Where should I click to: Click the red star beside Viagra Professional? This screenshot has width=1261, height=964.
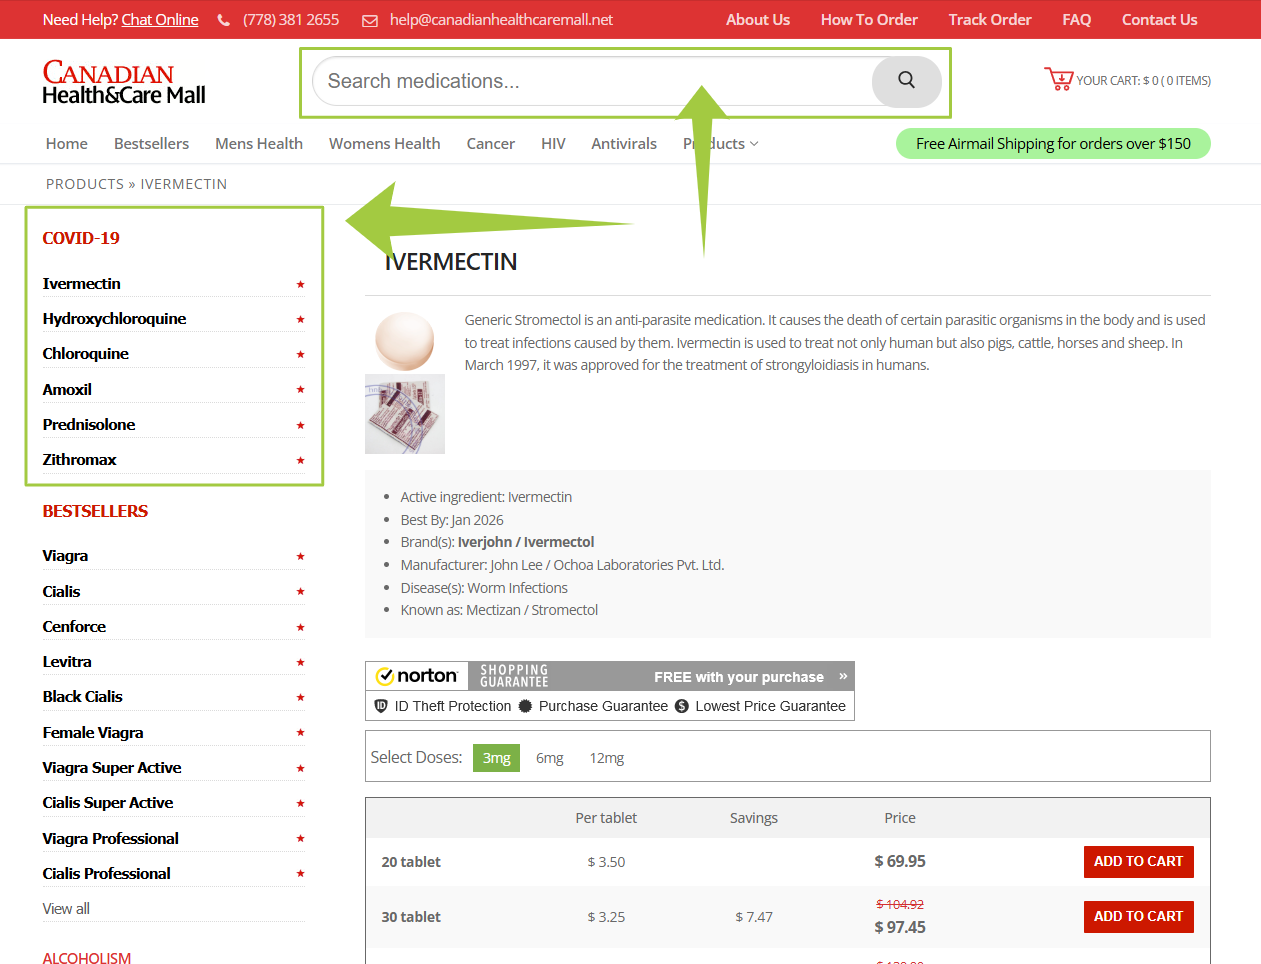click(300, 839)
